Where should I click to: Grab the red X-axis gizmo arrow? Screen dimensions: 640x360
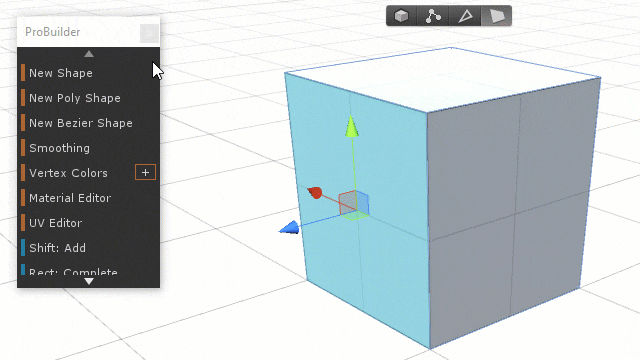(x=315, y=192)
